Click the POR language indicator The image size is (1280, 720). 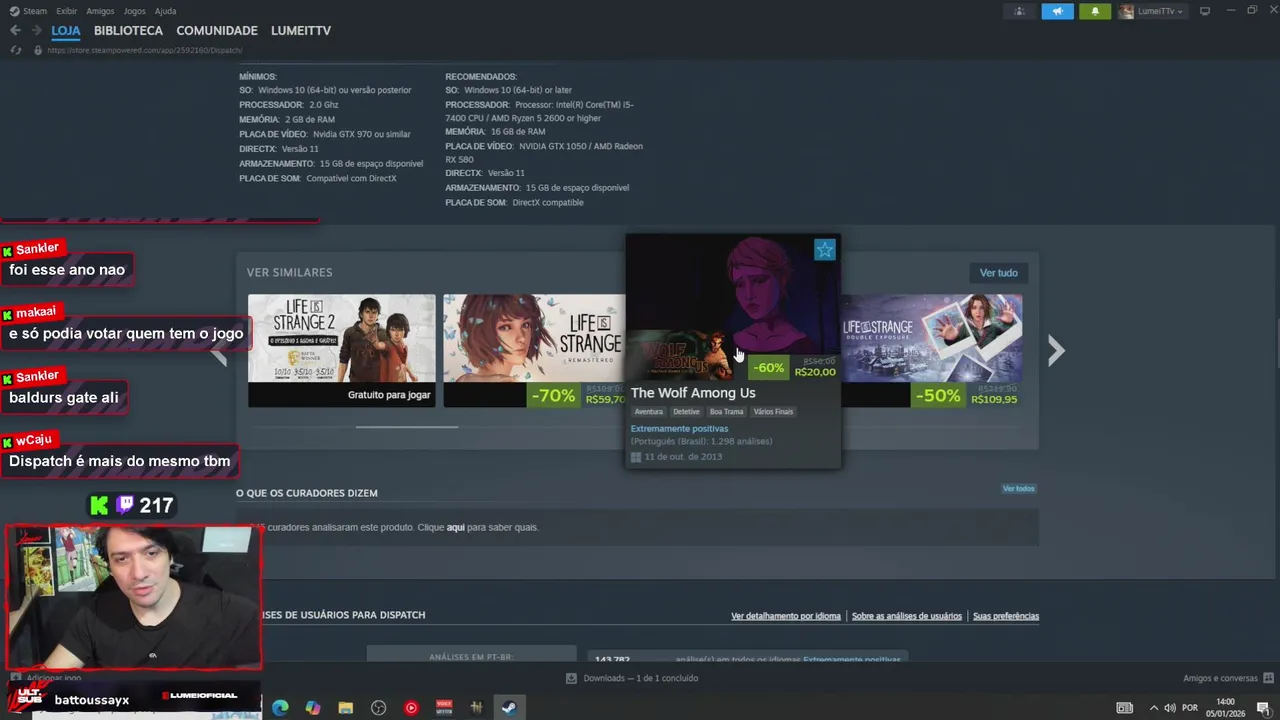(x=1190, y=708)
